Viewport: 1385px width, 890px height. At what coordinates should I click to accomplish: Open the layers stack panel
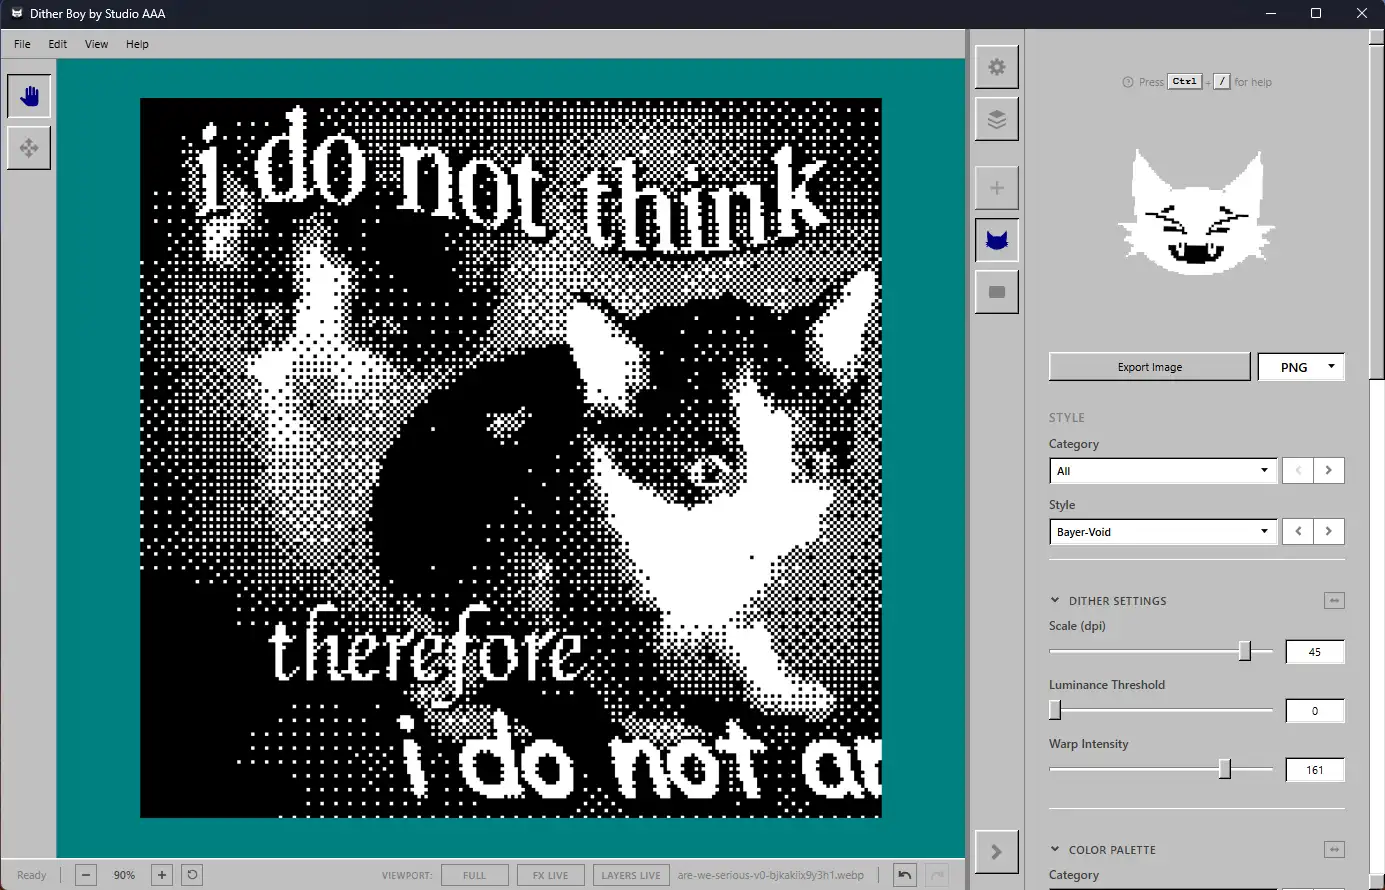tap(997, 119)
